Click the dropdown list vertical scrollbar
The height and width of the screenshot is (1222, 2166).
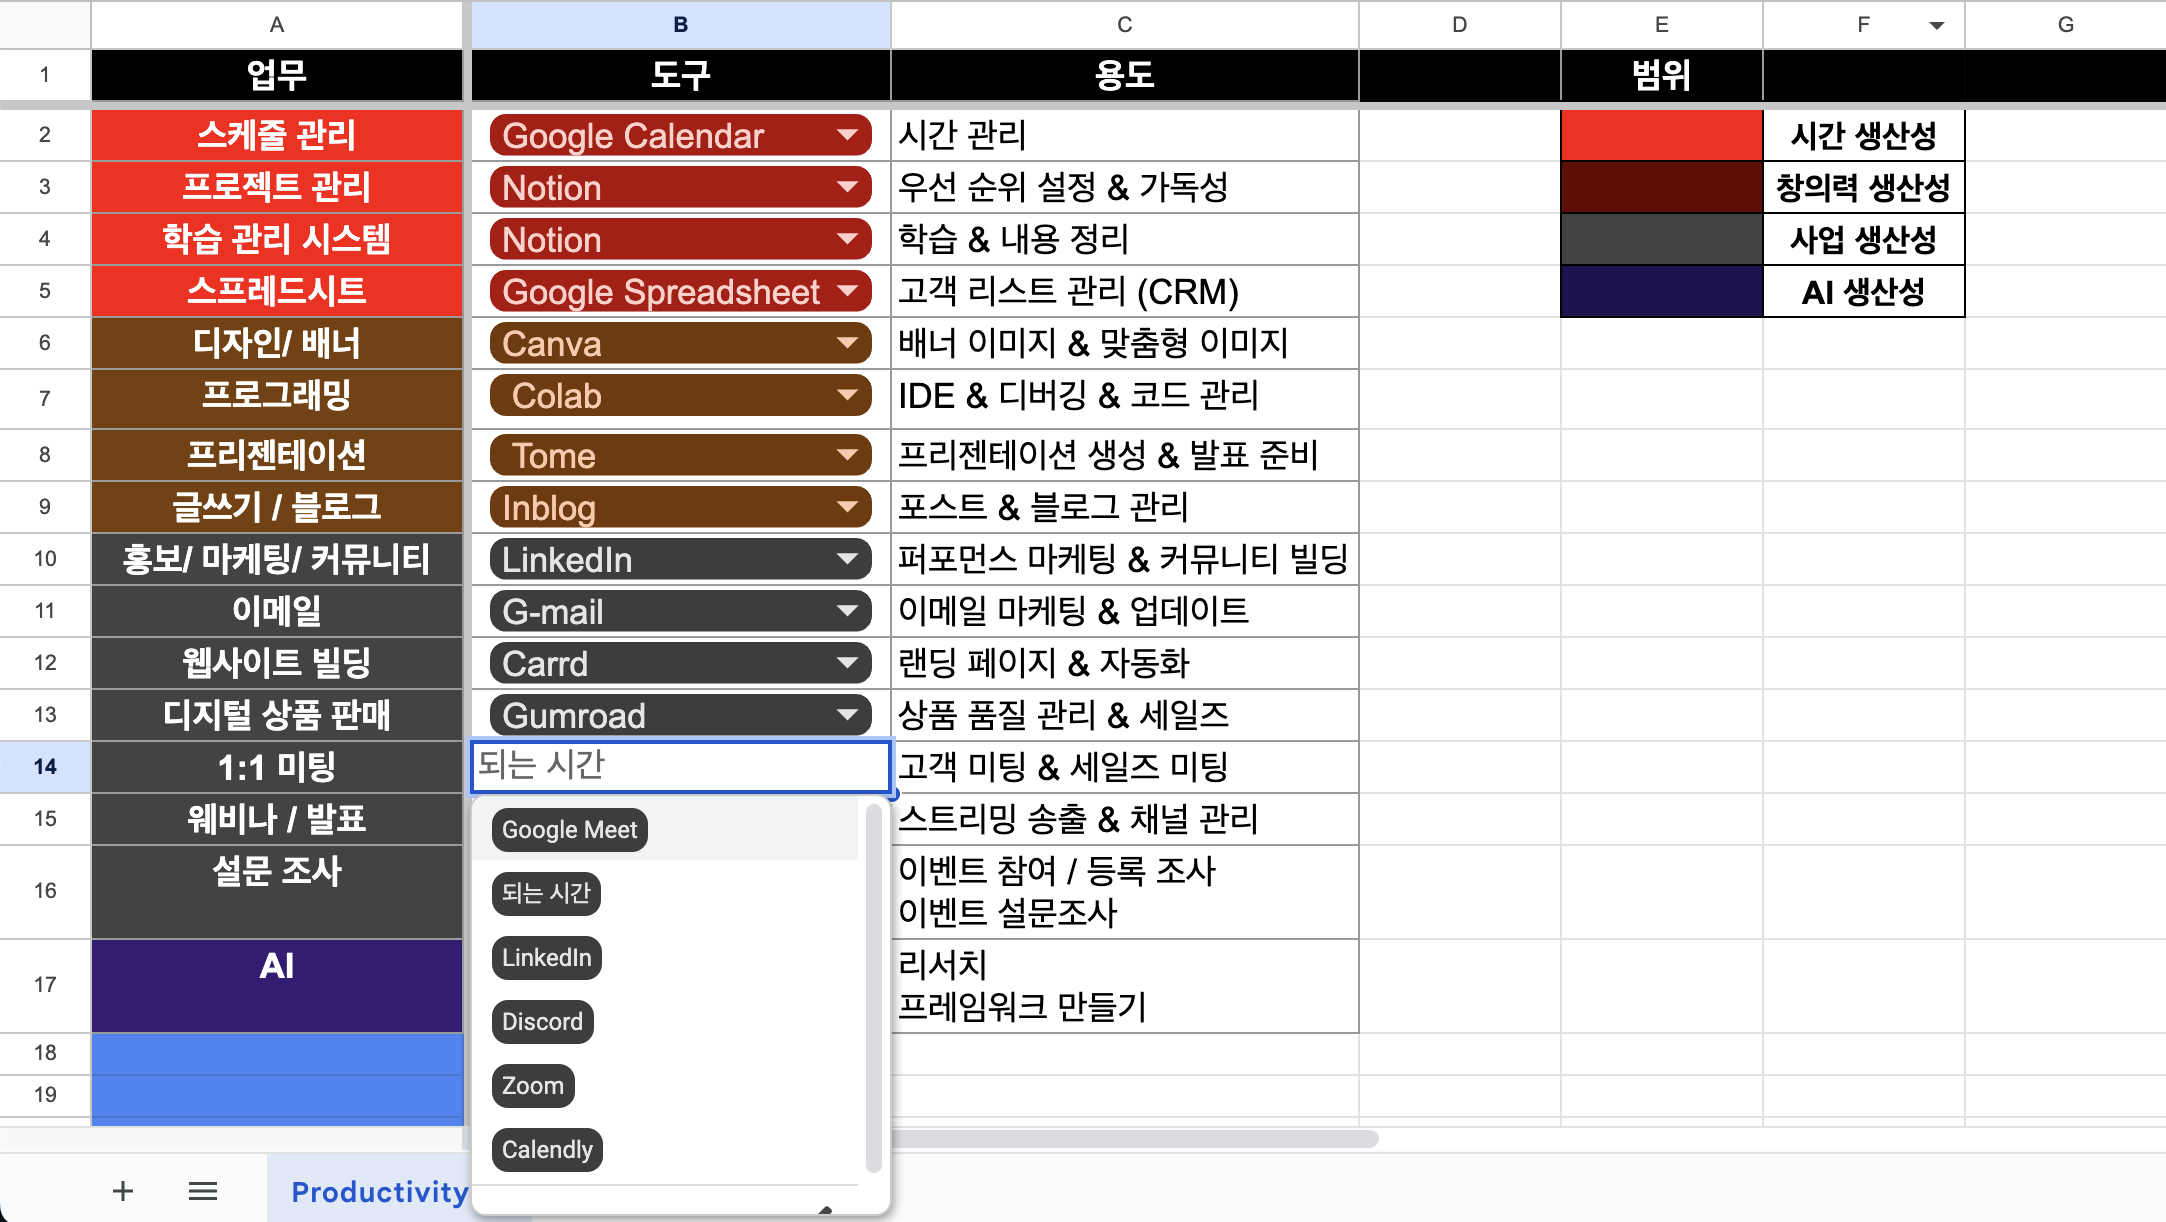[873, 988]
